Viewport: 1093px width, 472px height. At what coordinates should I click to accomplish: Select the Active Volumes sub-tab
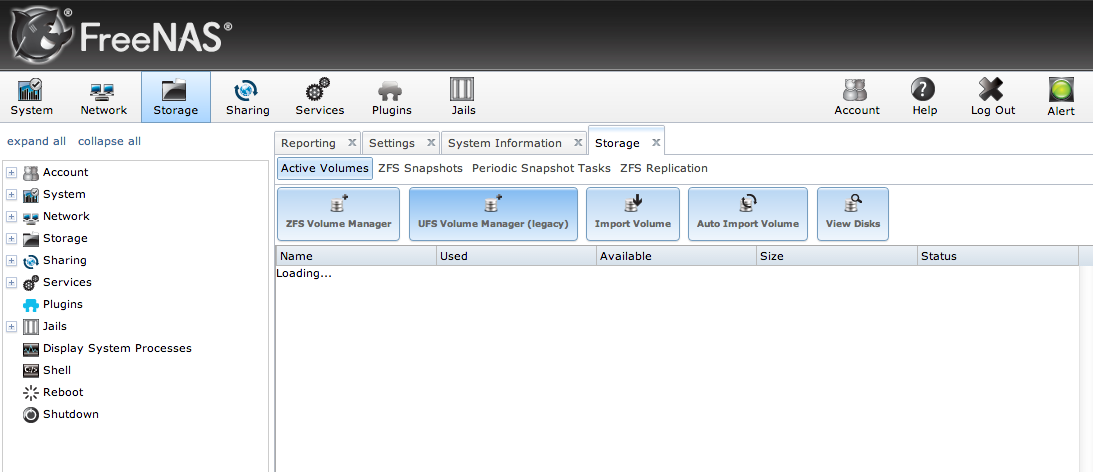point(325,168)
